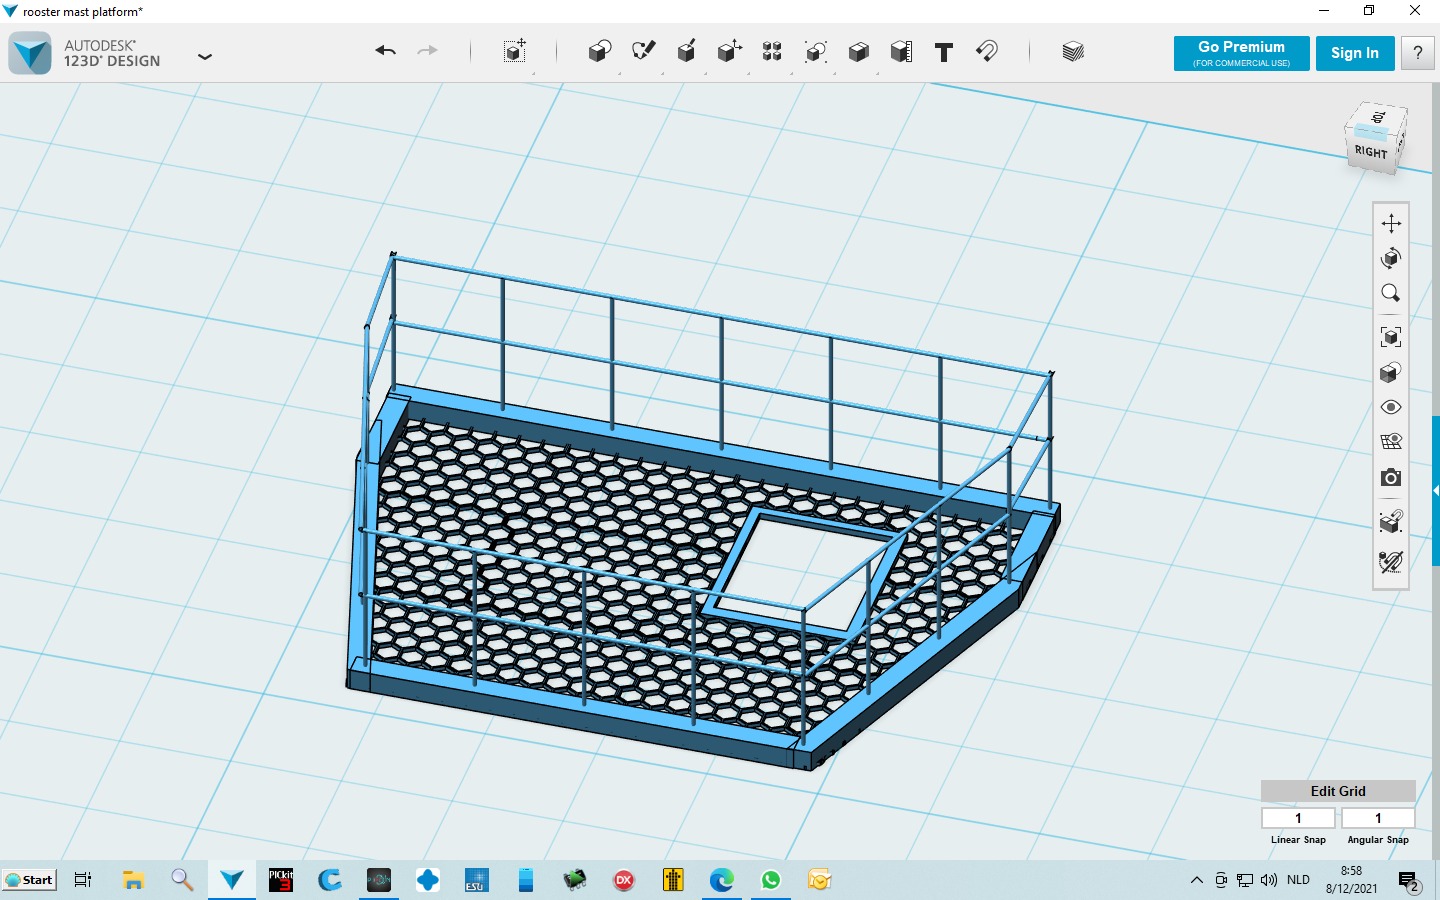The height and width of the screenshot is (900, 1440).
Task: Open the Linear Snap value box
Action: 1298,818
